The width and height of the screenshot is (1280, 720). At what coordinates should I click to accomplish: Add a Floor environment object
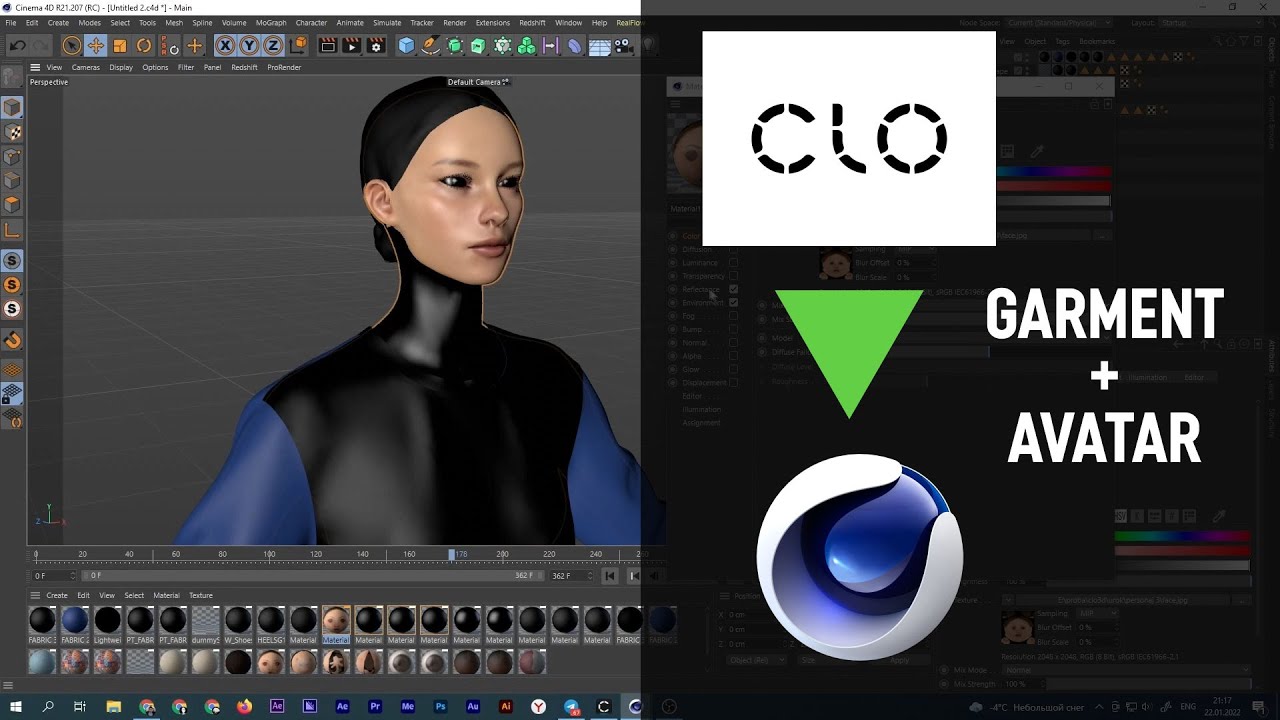coord(600,45)
